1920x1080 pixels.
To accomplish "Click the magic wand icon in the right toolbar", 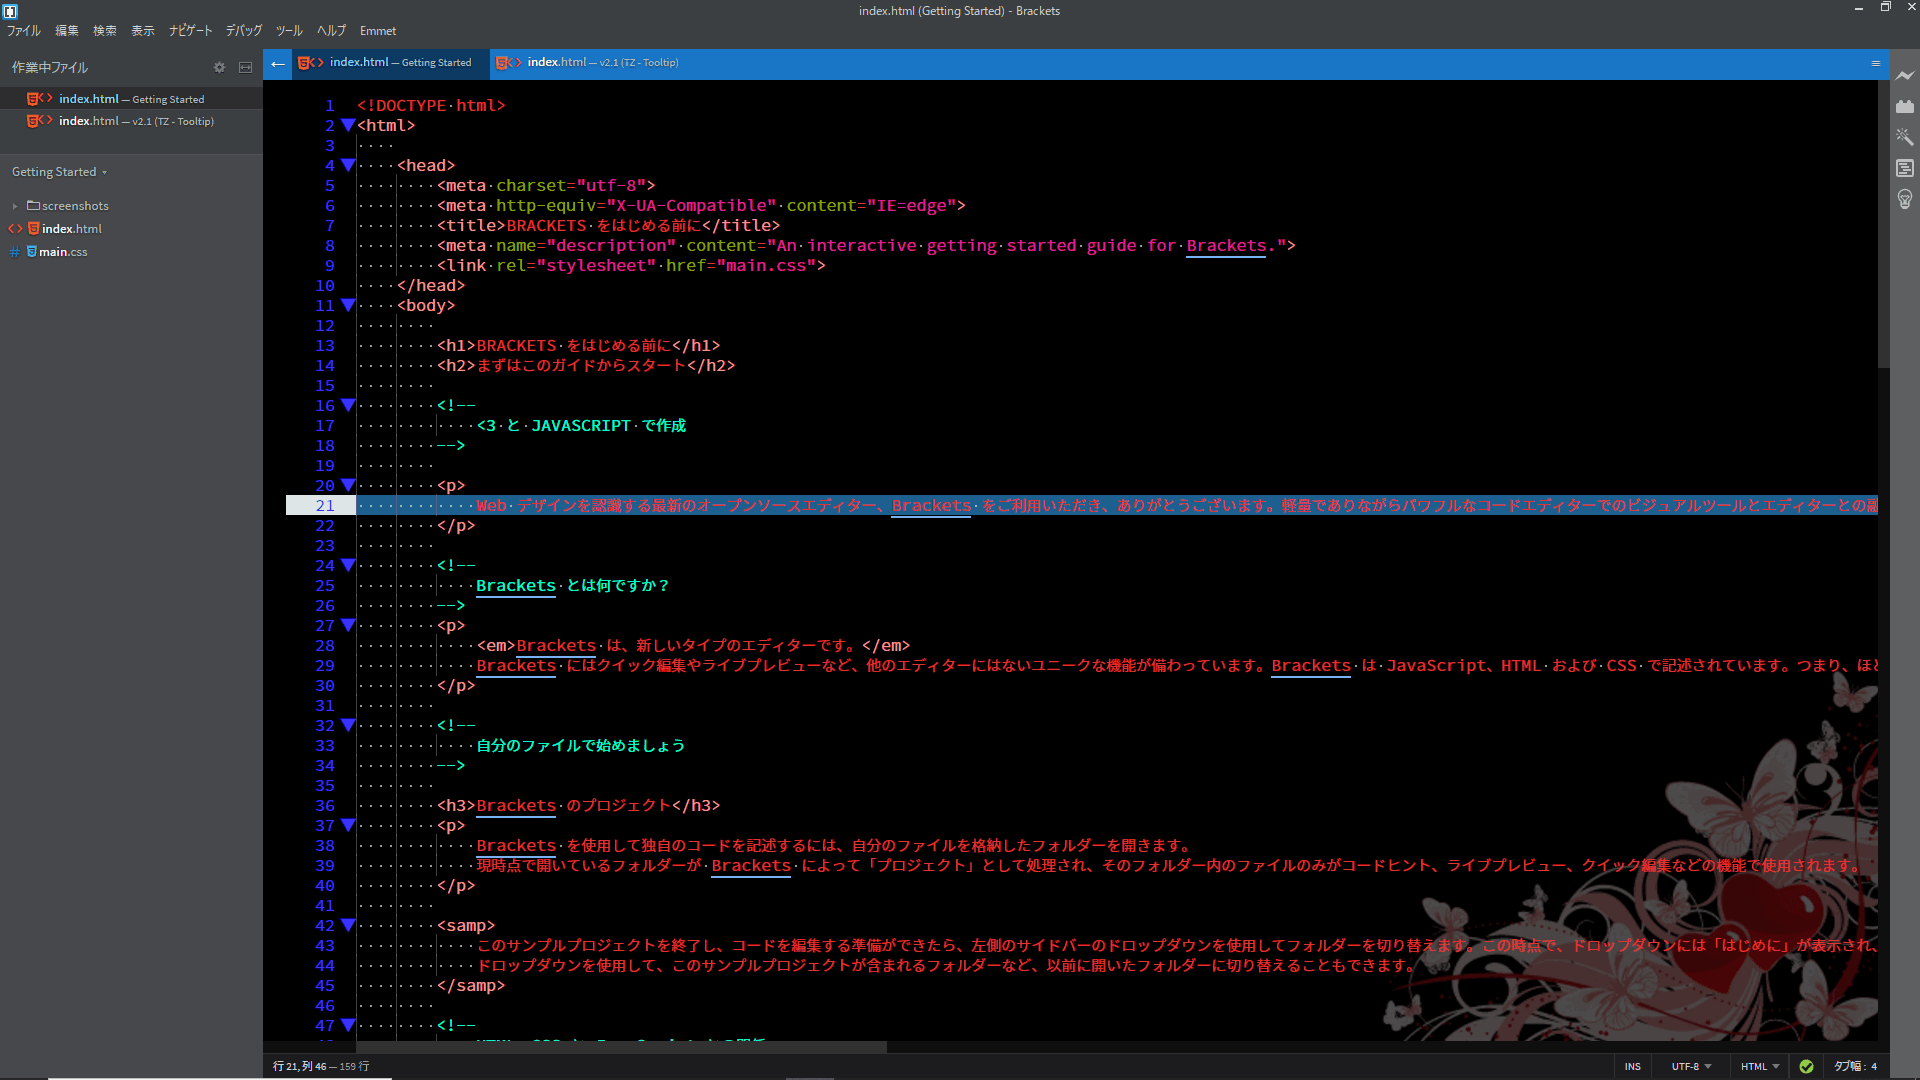I will [x=1904, y=137].
